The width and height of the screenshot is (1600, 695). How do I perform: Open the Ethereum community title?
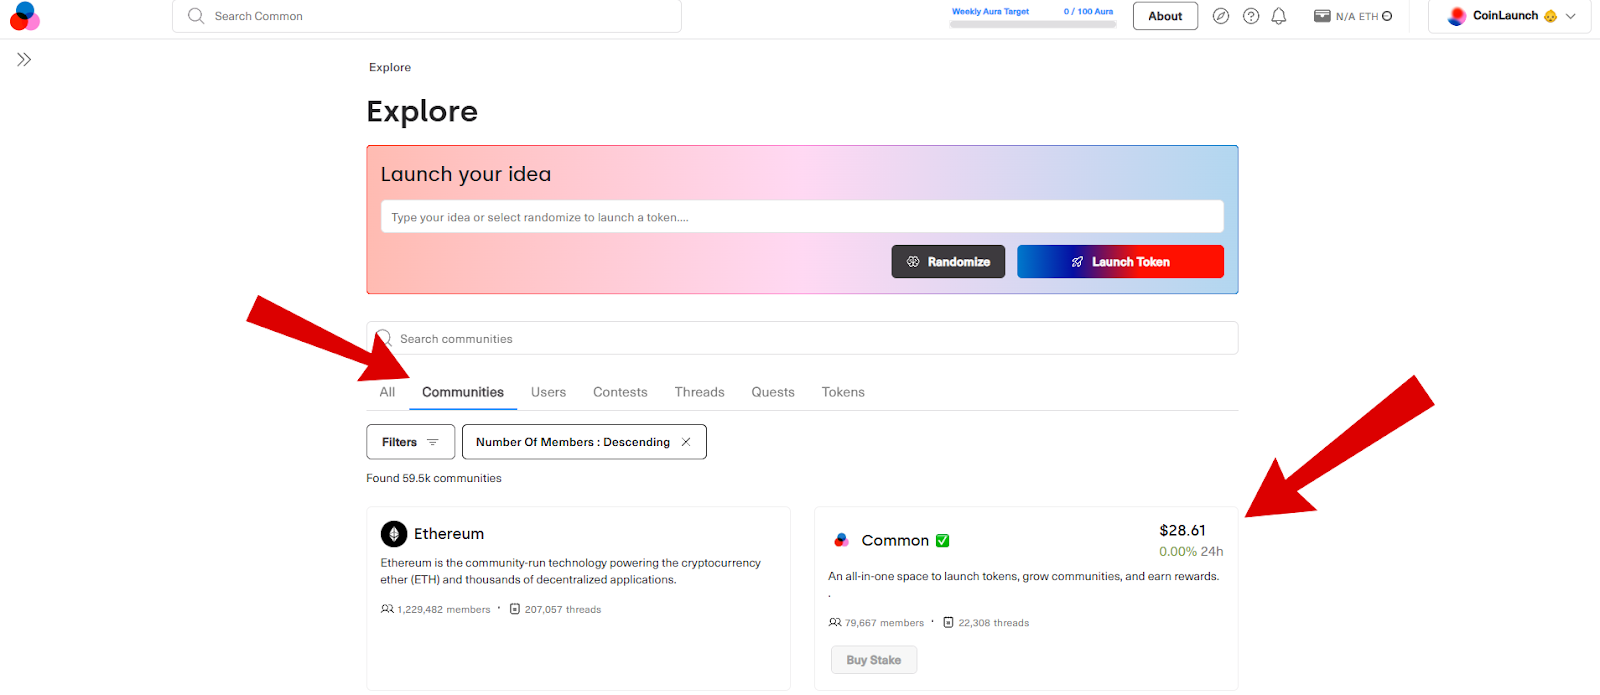(449, 534)
